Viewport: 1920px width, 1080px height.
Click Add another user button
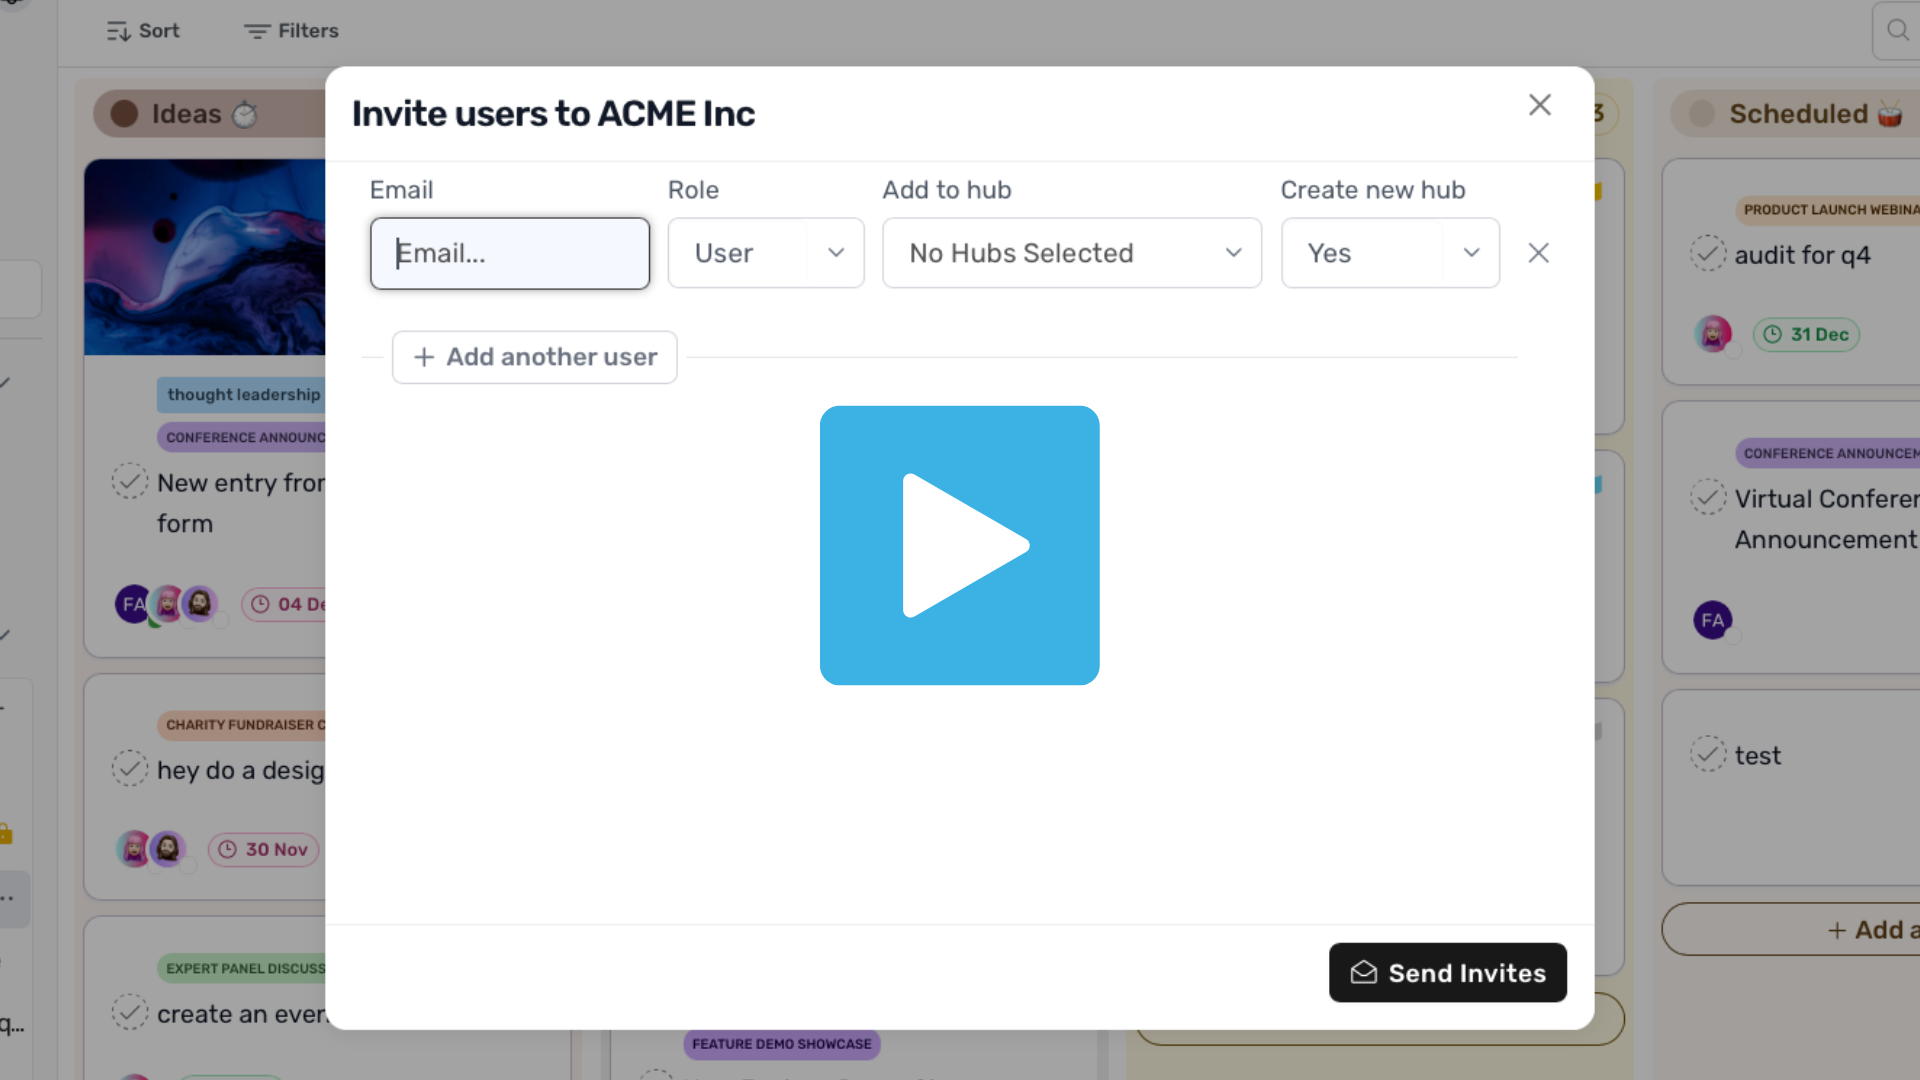pyautogui.click(x=534, y=357)
